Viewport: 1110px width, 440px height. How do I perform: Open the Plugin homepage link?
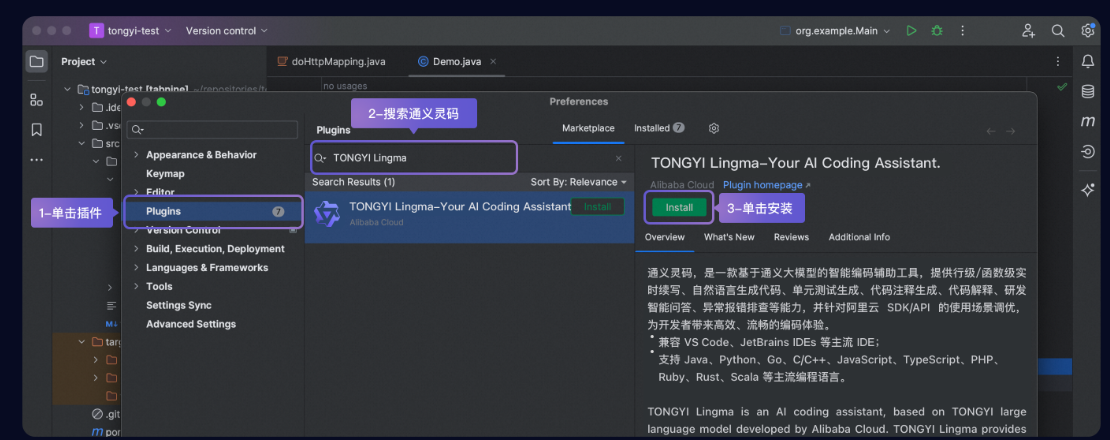coord(767,185)
